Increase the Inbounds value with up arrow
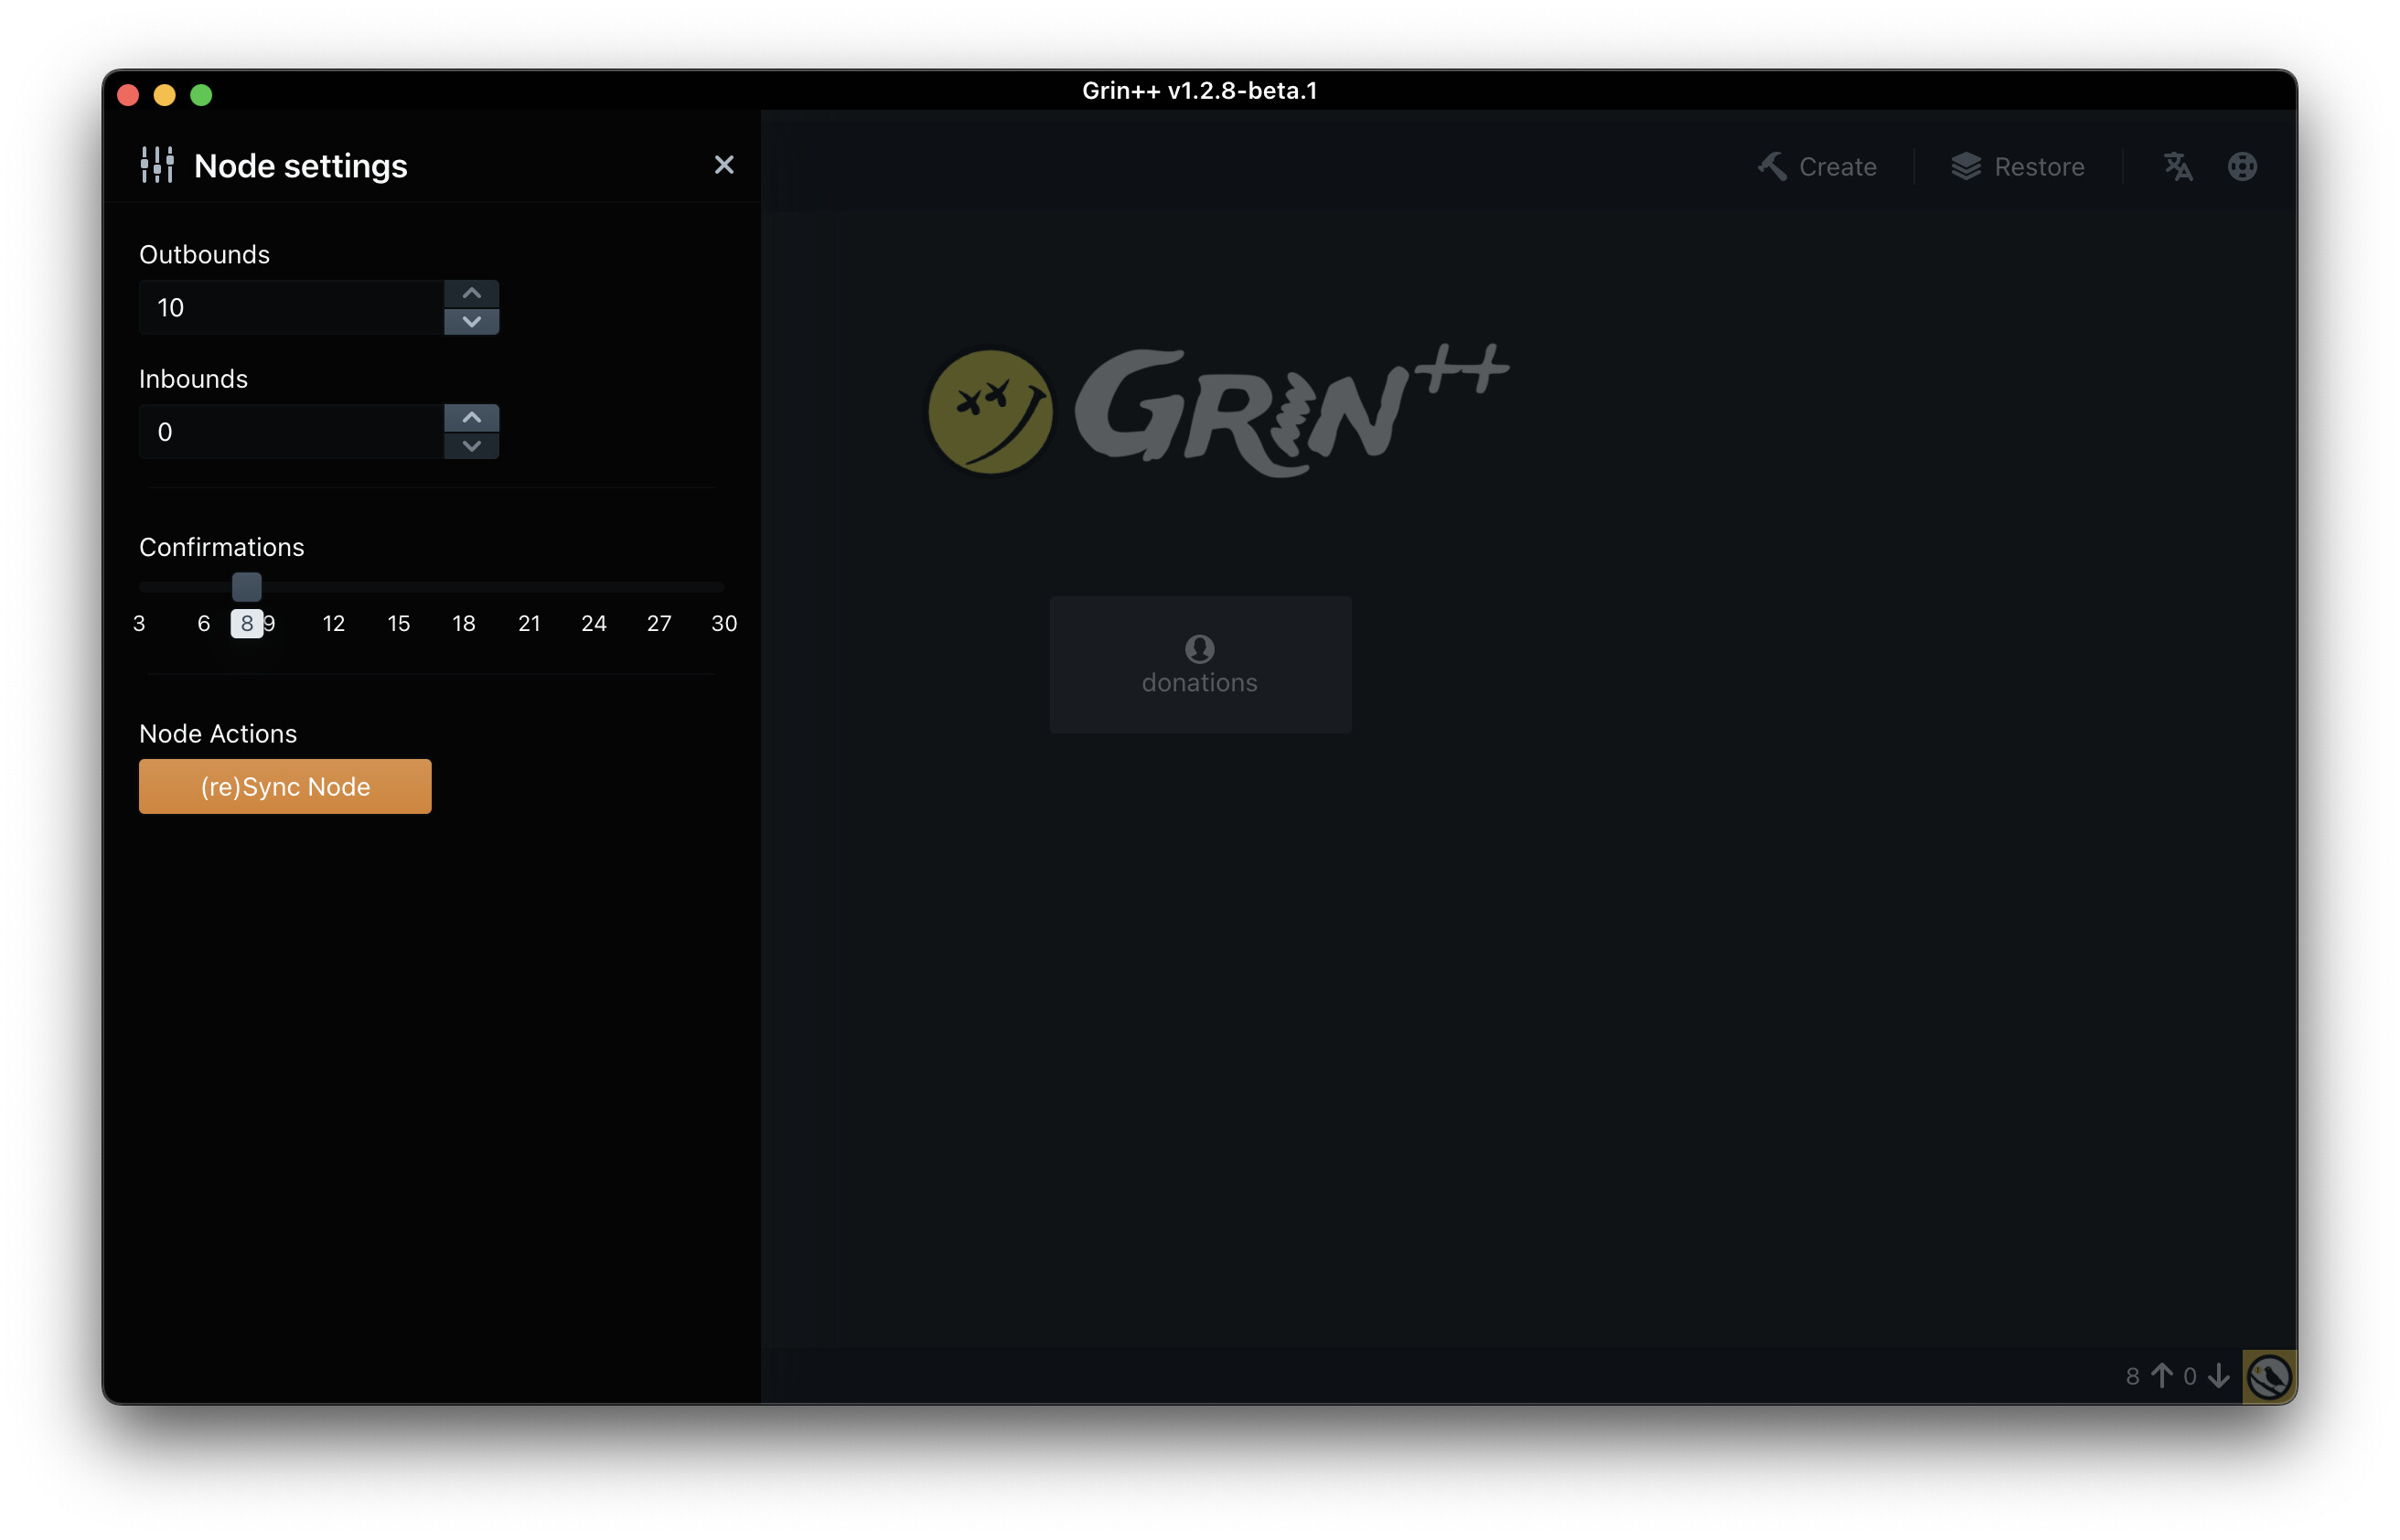2400x1540 pixels. click(x=471, y=418)
